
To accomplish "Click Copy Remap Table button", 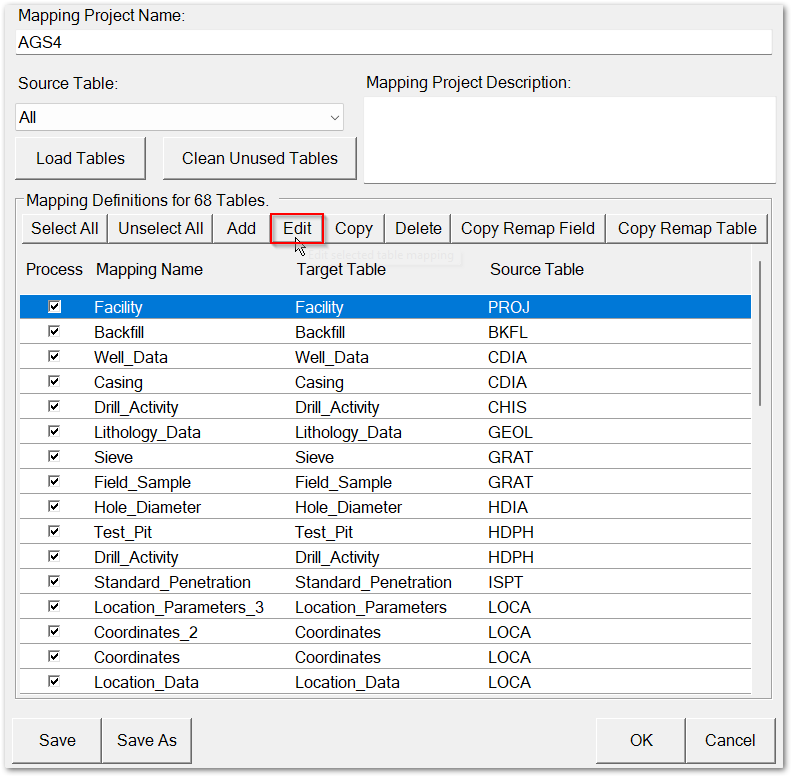I will click(687, 228).
